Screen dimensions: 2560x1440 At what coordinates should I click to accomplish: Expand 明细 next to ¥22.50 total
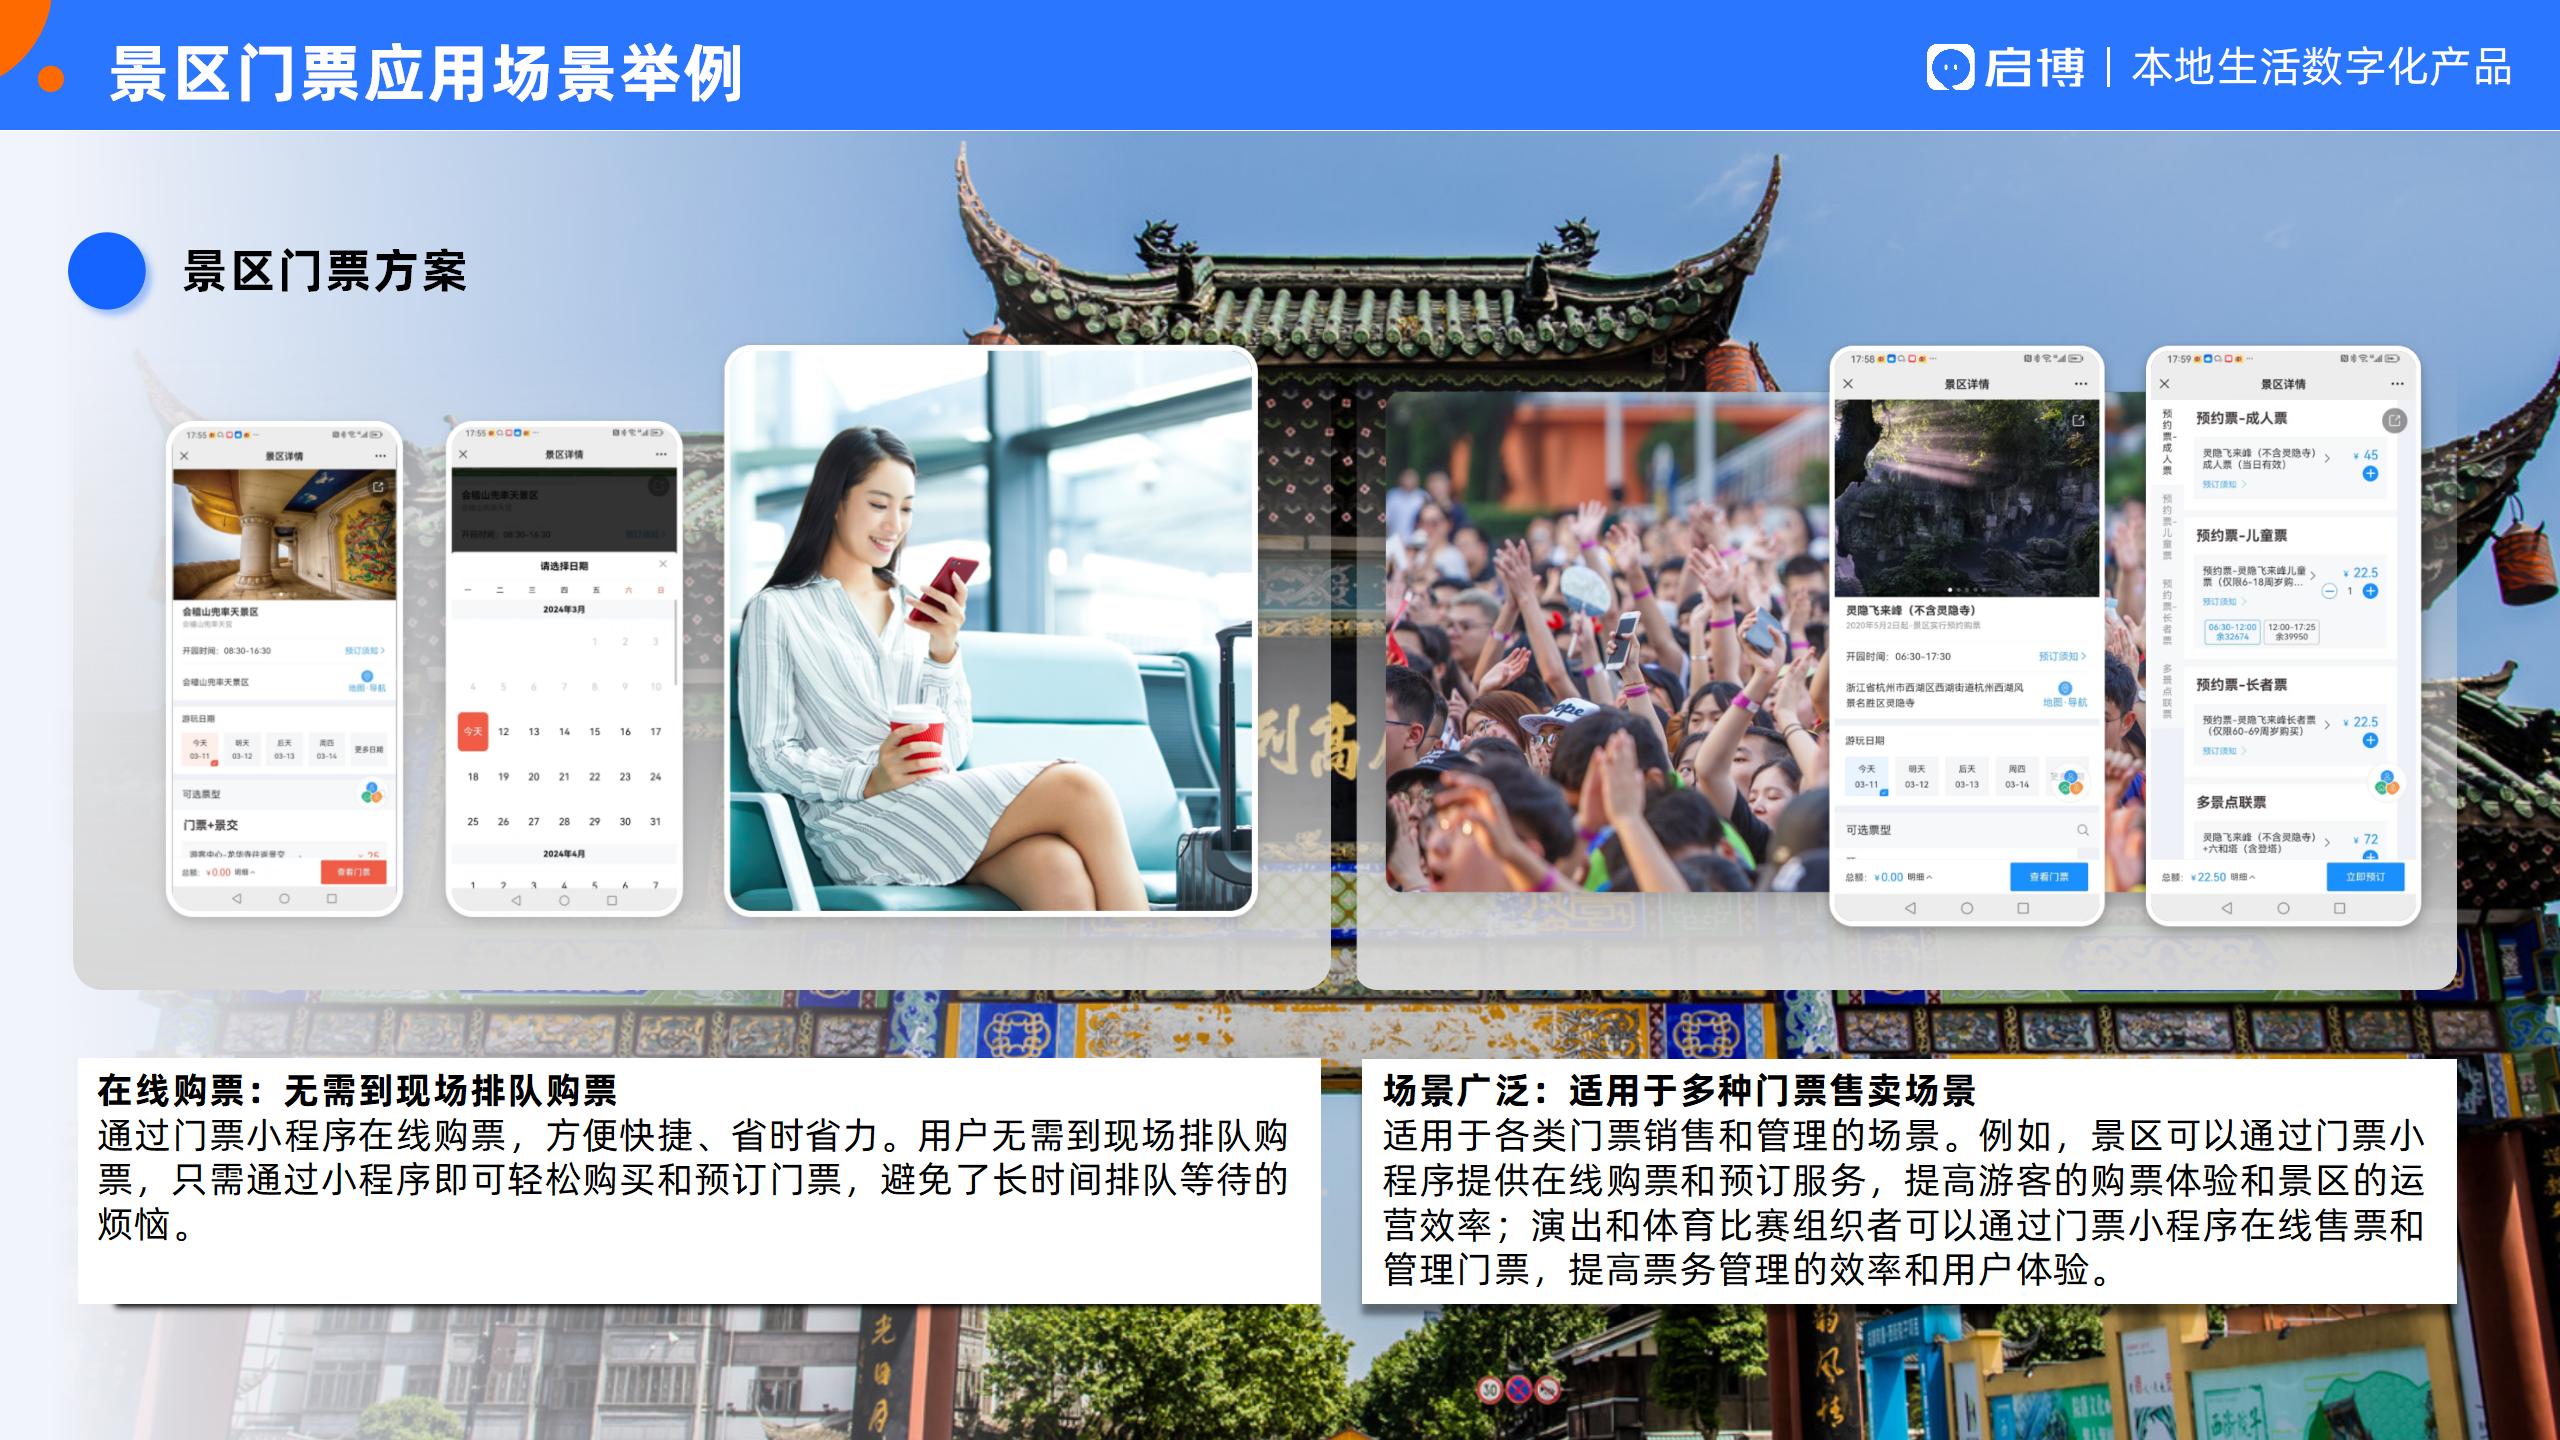2243,877
